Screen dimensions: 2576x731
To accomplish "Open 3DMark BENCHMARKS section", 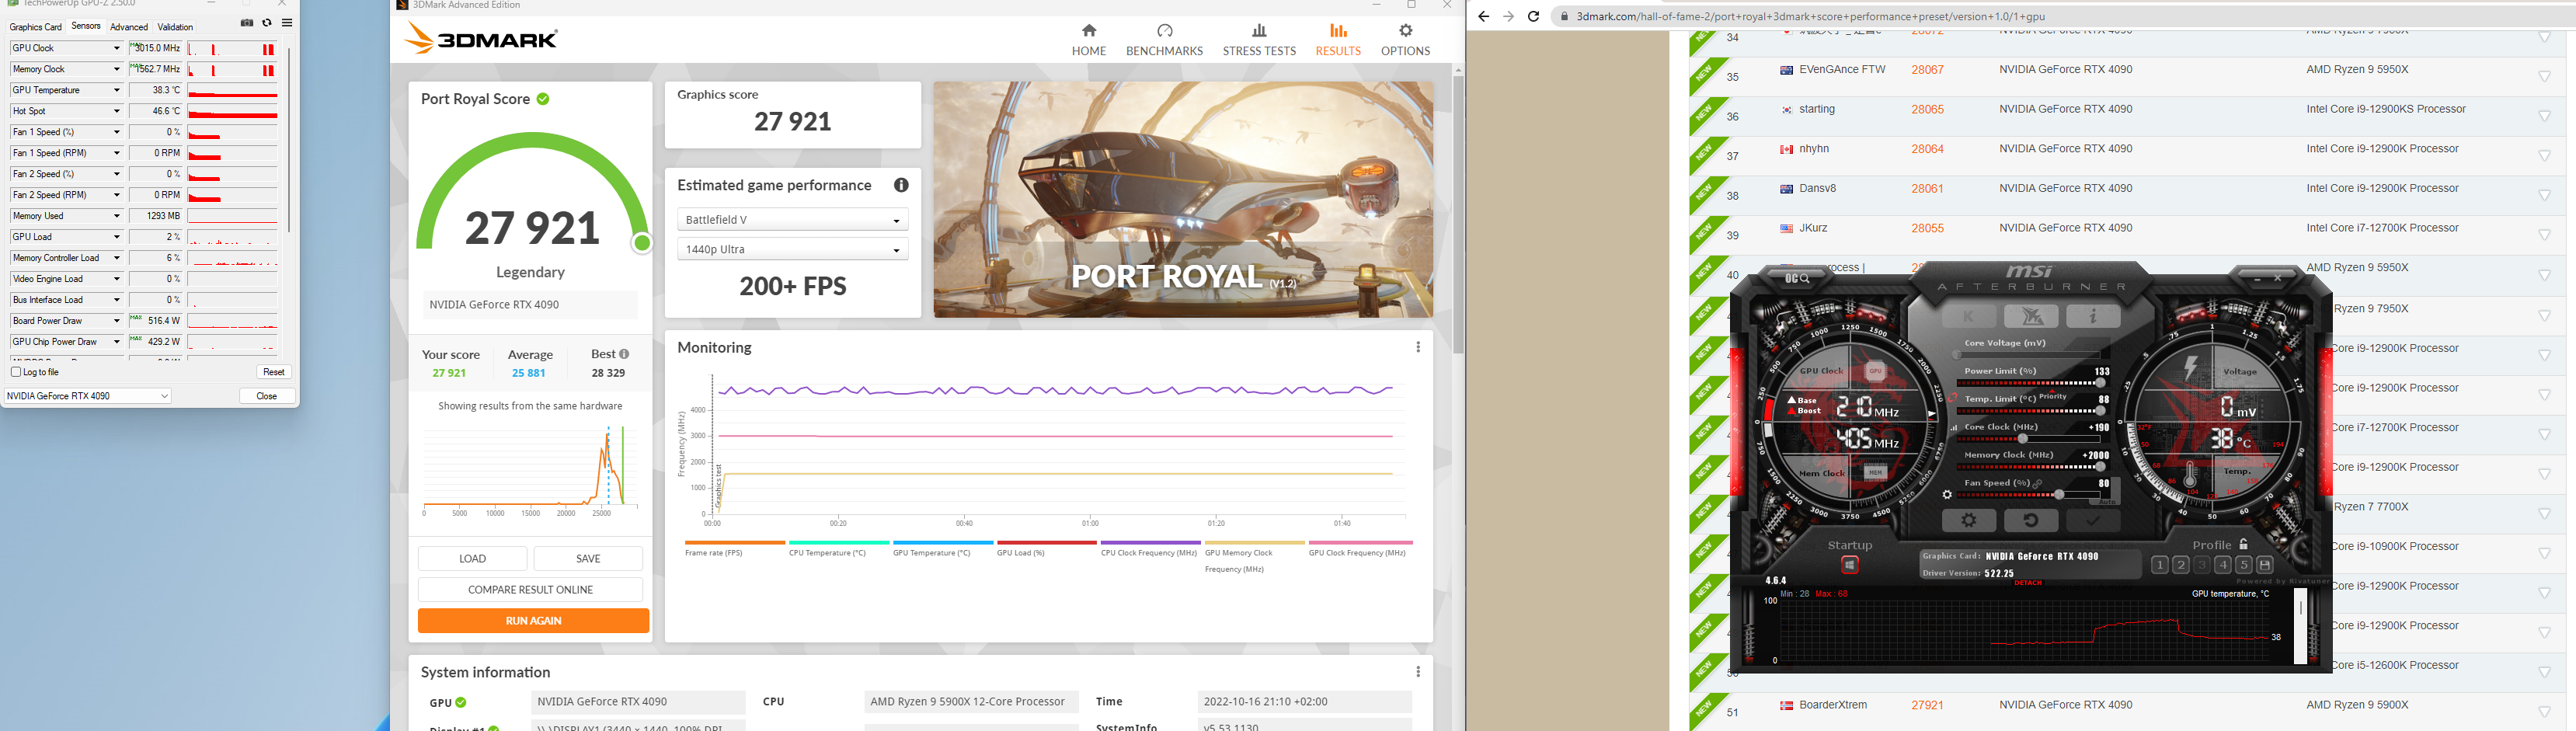I will [1164, 40].
